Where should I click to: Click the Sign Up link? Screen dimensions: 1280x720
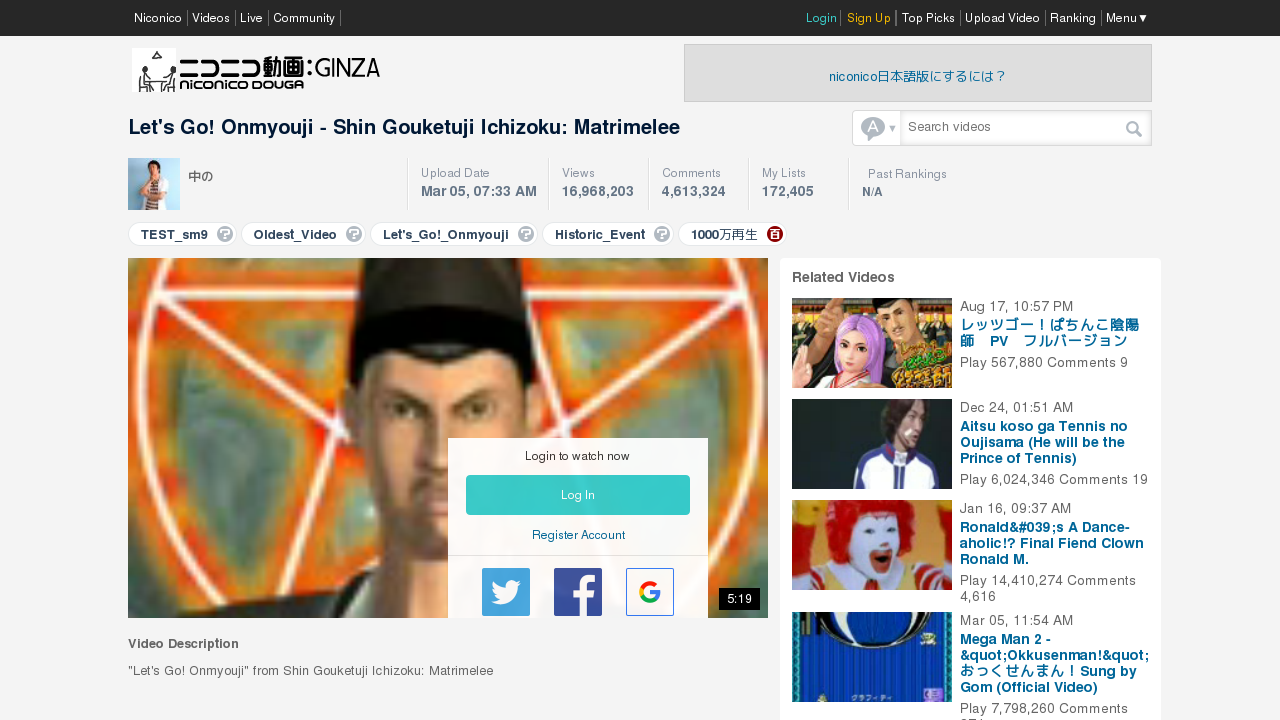coord(869,18)
